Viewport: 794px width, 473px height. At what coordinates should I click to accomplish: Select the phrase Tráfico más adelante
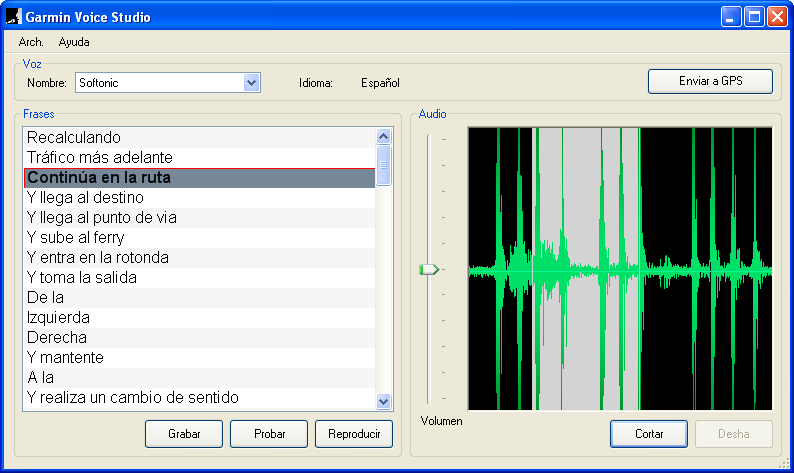199,157
